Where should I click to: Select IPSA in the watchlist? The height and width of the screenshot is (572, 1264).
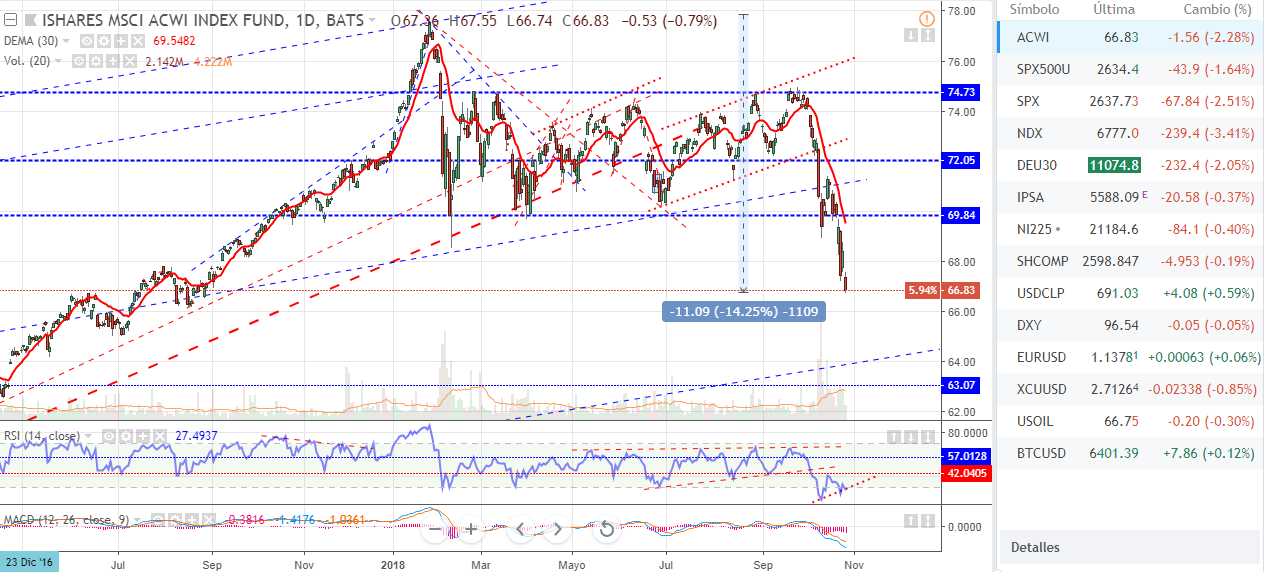(x=1130, y=197)
